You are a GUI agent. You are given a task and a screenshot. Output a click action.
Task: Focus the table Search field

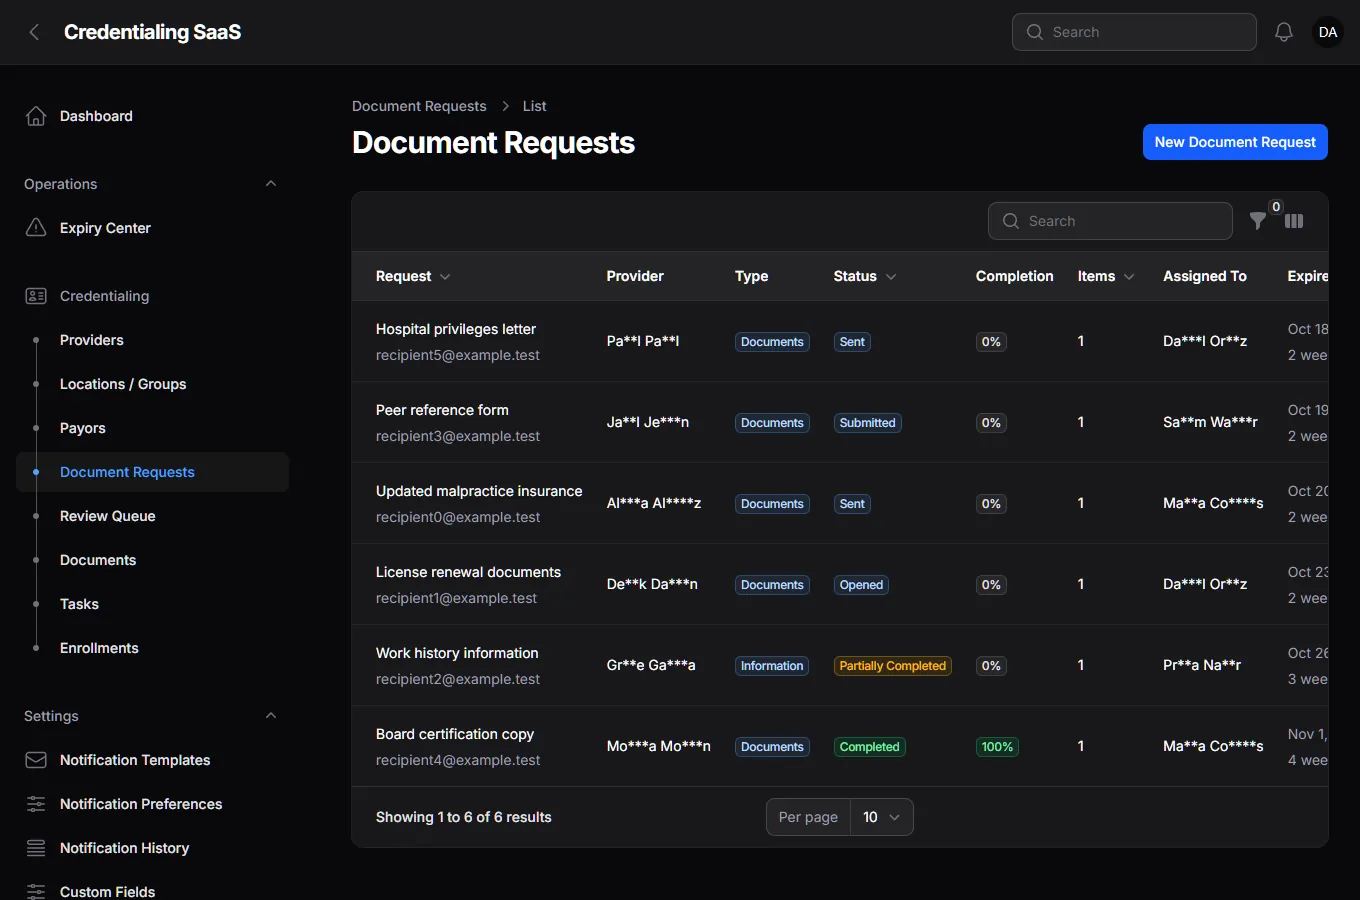(x=1110, y=221)
